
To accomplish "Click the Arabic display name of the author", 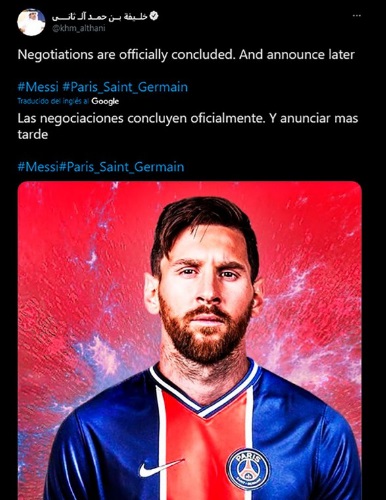I will click(x=99, y=16).
